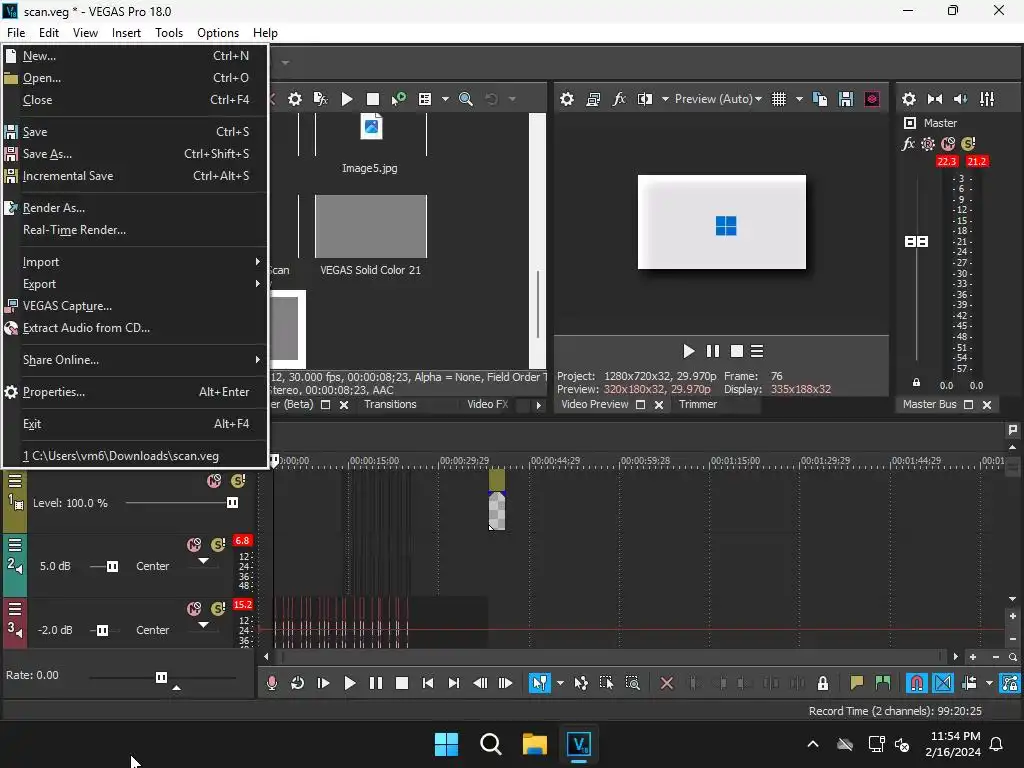The image size is (1024, 768).
Task: Expand the Import submenu
Action: pyautogui.click(x=135, y=262)
